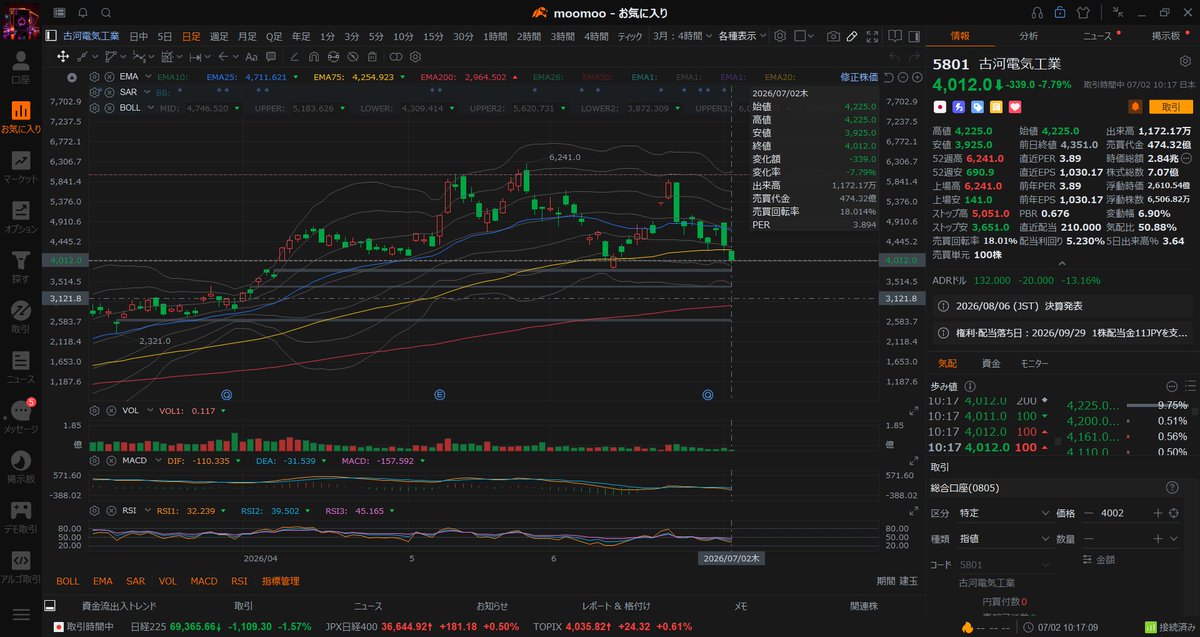Open メッセージ with unread badge
The image size is (1200, 637).
(21, 417)
